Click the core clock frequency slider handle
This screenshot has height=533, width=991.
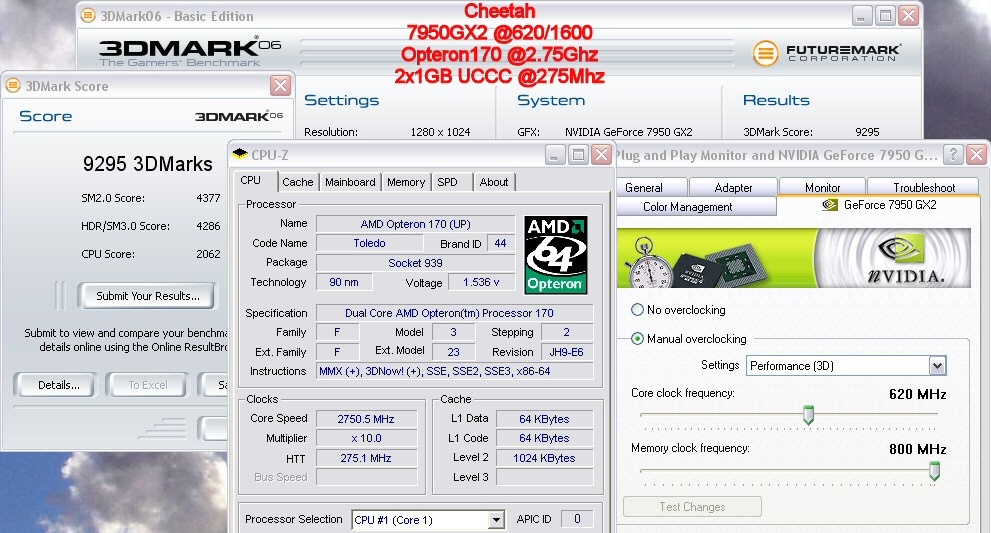(808, 415)
